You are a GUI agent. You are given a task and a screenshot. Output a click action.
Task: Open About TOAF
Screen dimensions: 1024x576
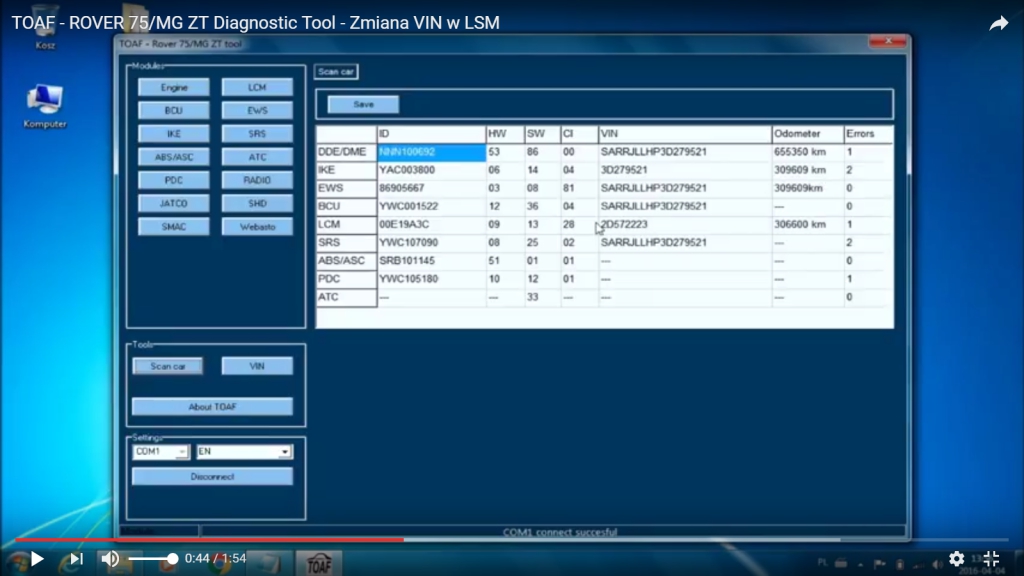212,407
